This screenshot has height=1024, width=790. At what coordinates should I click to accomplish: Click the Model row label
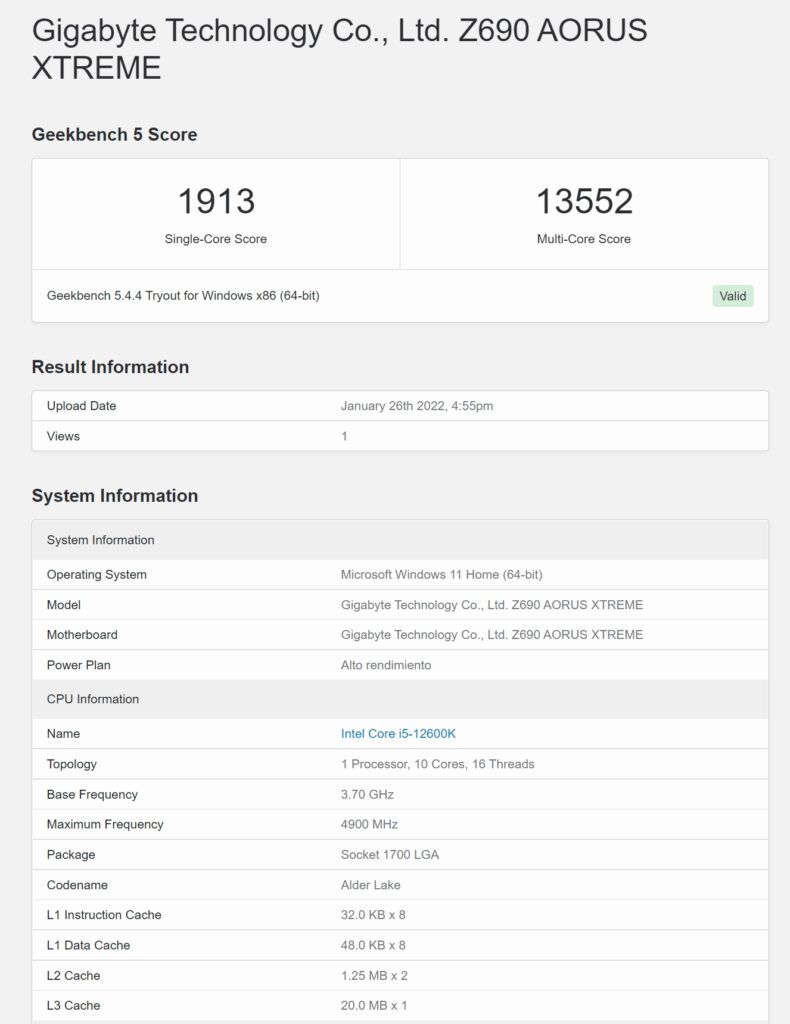[x=63, y=605]
